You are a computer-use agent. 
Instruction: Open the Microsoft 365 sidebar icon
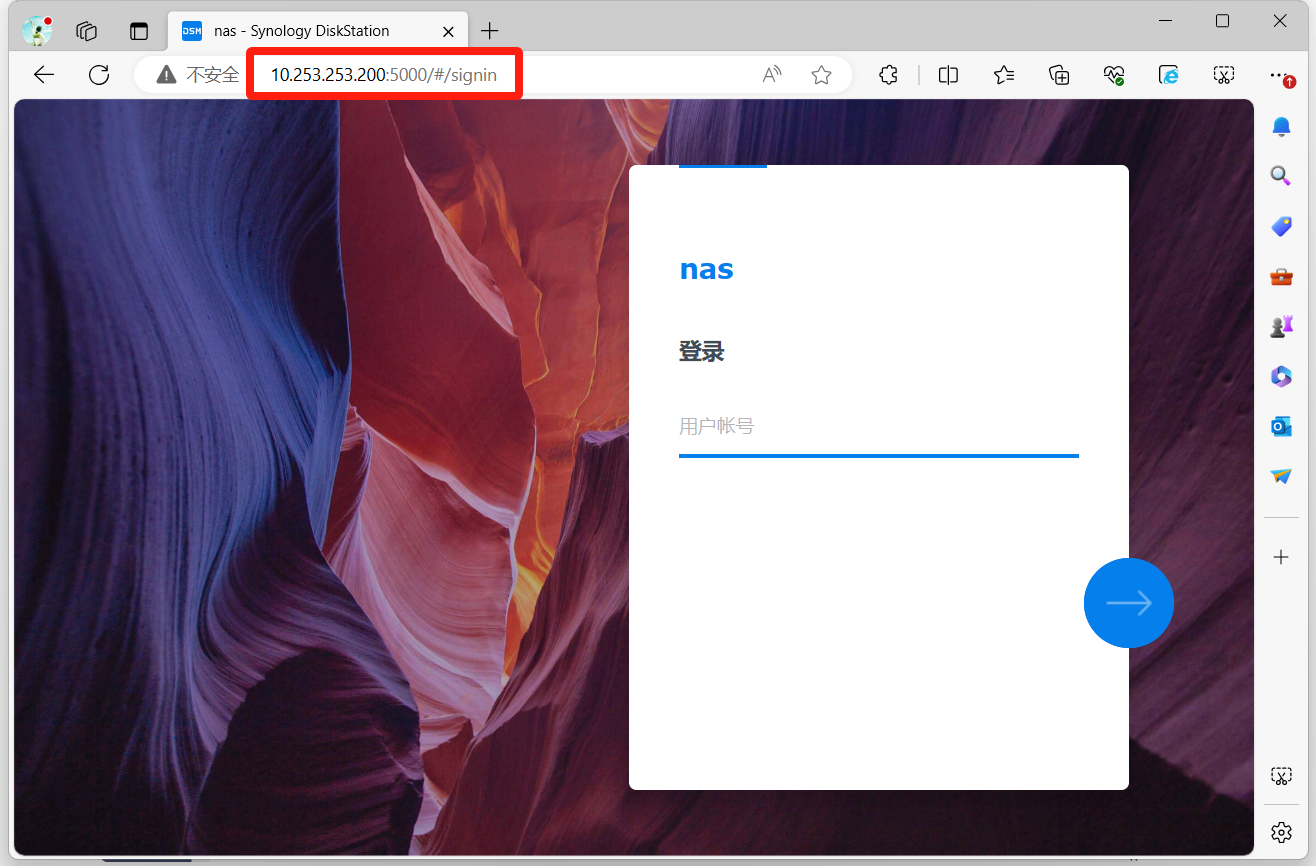click(x=1281, y=377)
